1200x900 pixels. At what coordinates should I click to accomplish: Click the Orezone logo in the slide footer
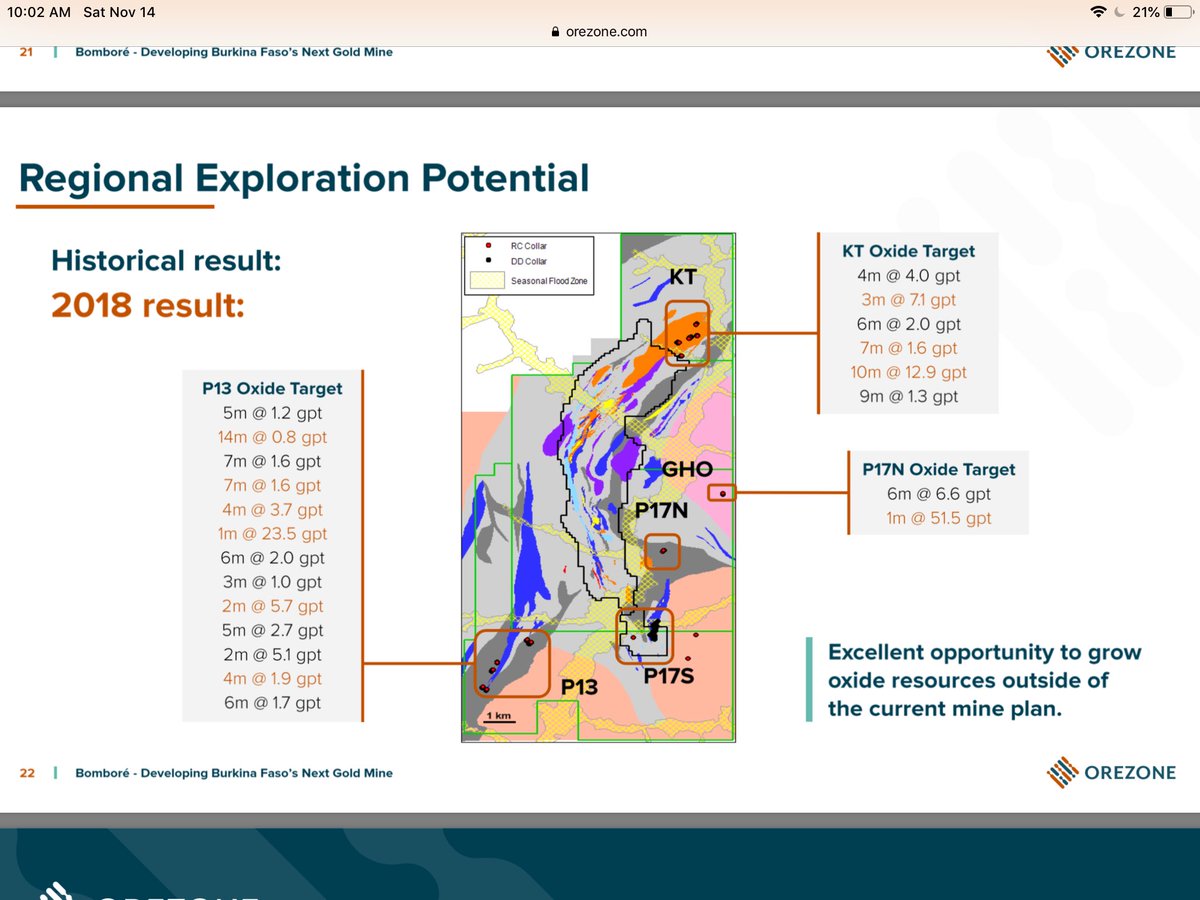pos(1111,773)
